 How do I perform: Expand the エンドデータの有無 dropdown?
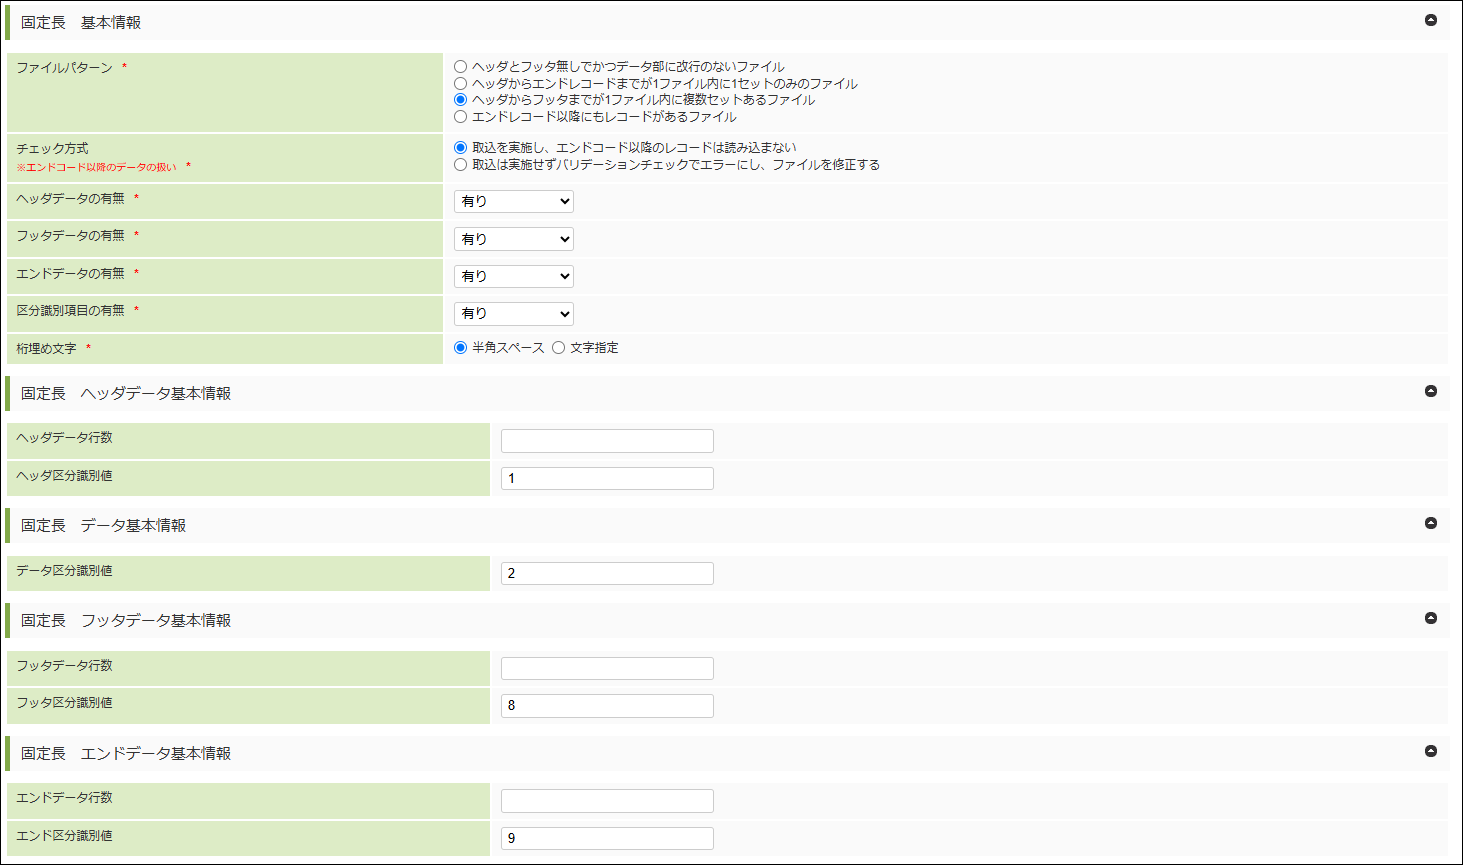click(x=514, y=276)
